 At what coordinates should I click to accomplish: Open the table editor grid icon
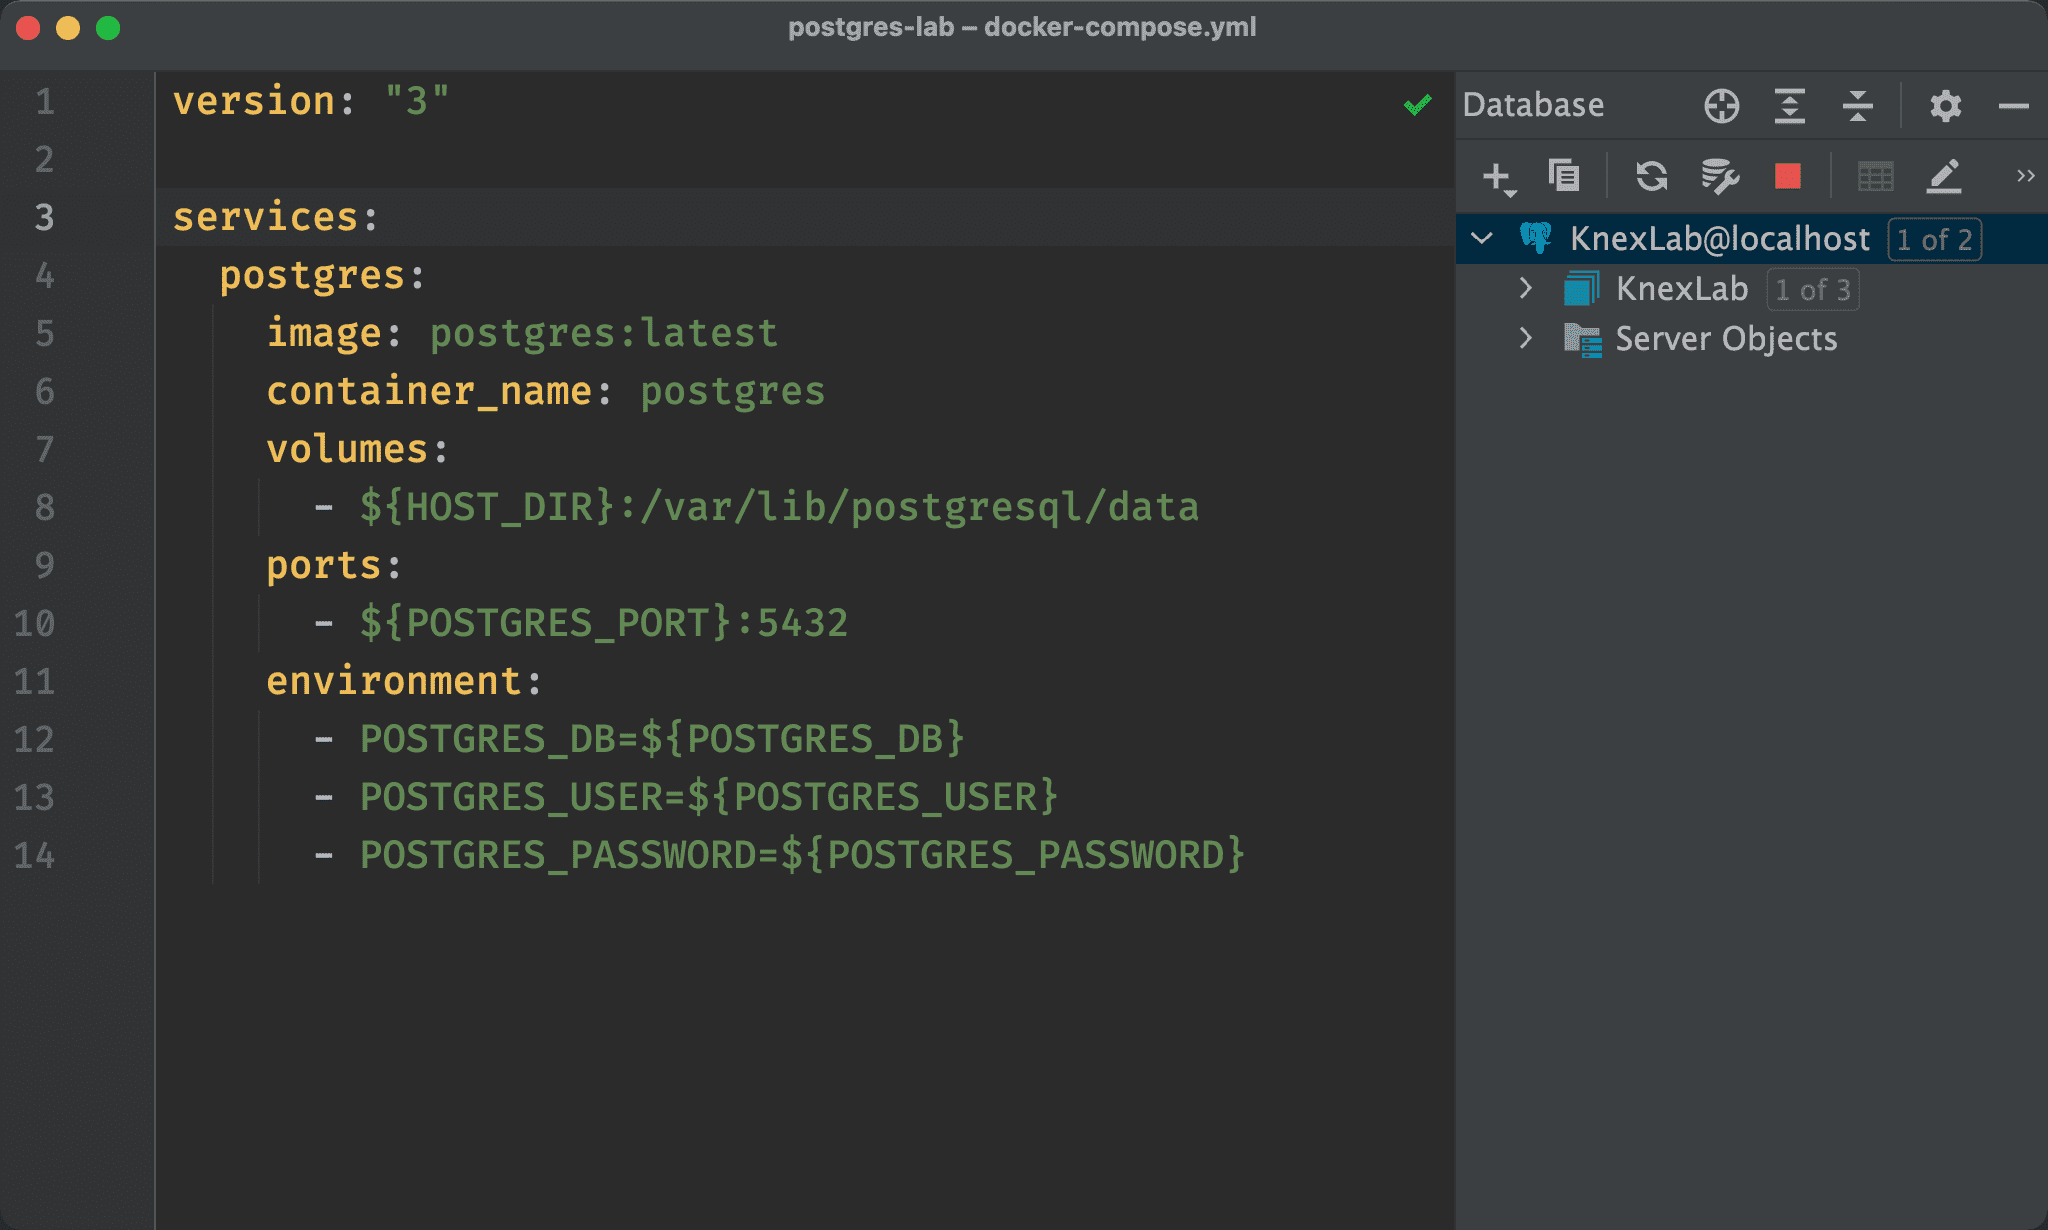click(x=1876, y=176)
